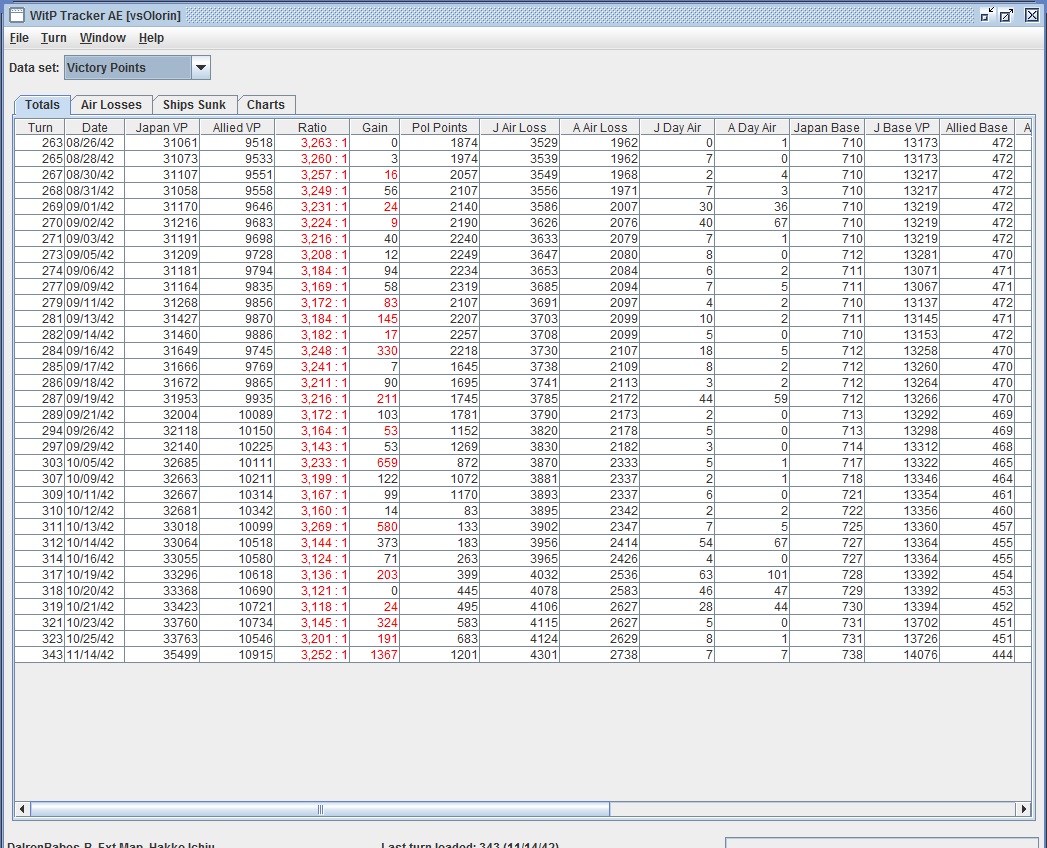Open the File menu

coord(19,38)
